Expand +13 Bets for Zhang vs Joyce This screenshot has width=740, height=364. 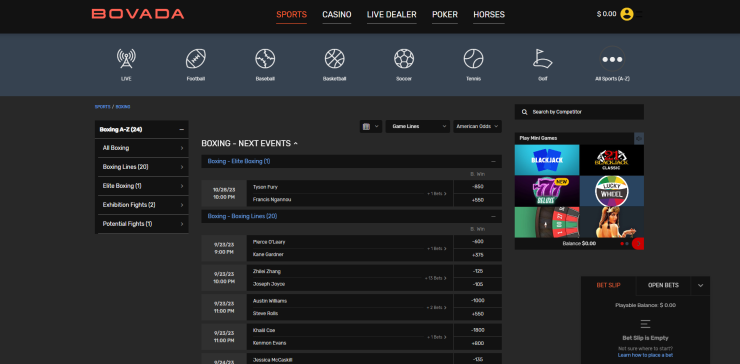[x=437, y=278]
